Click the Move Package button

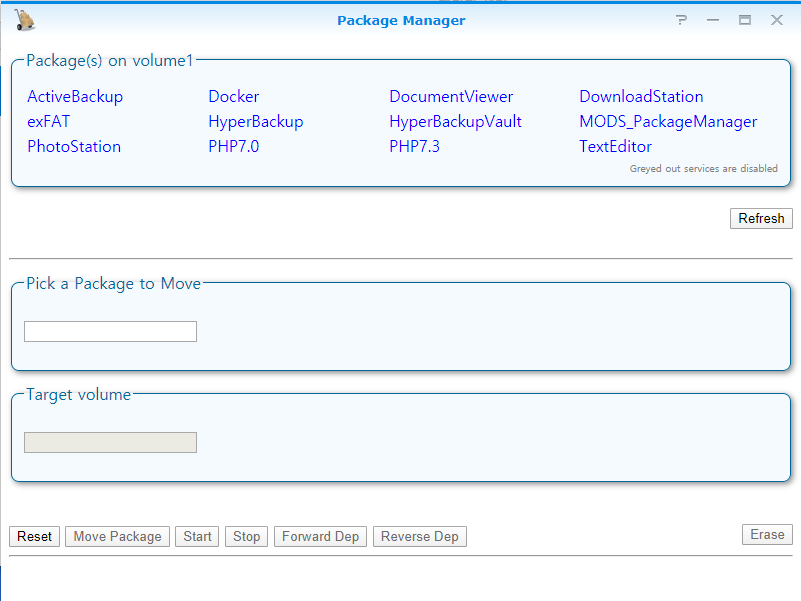tap(117, 537)
